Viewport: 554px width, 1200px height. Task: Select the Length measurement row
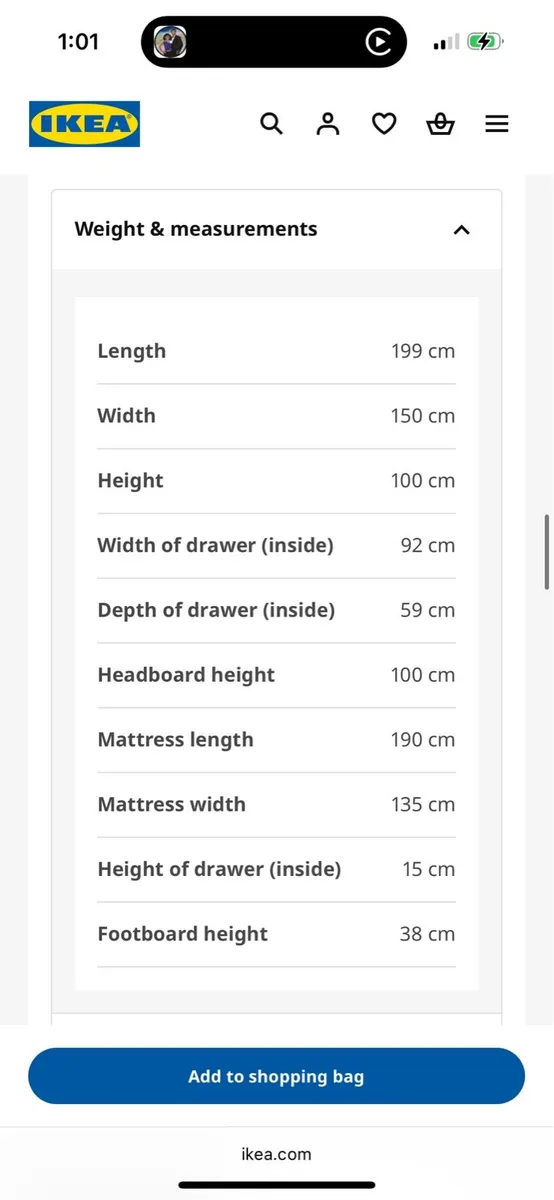[x=276, y=351]
